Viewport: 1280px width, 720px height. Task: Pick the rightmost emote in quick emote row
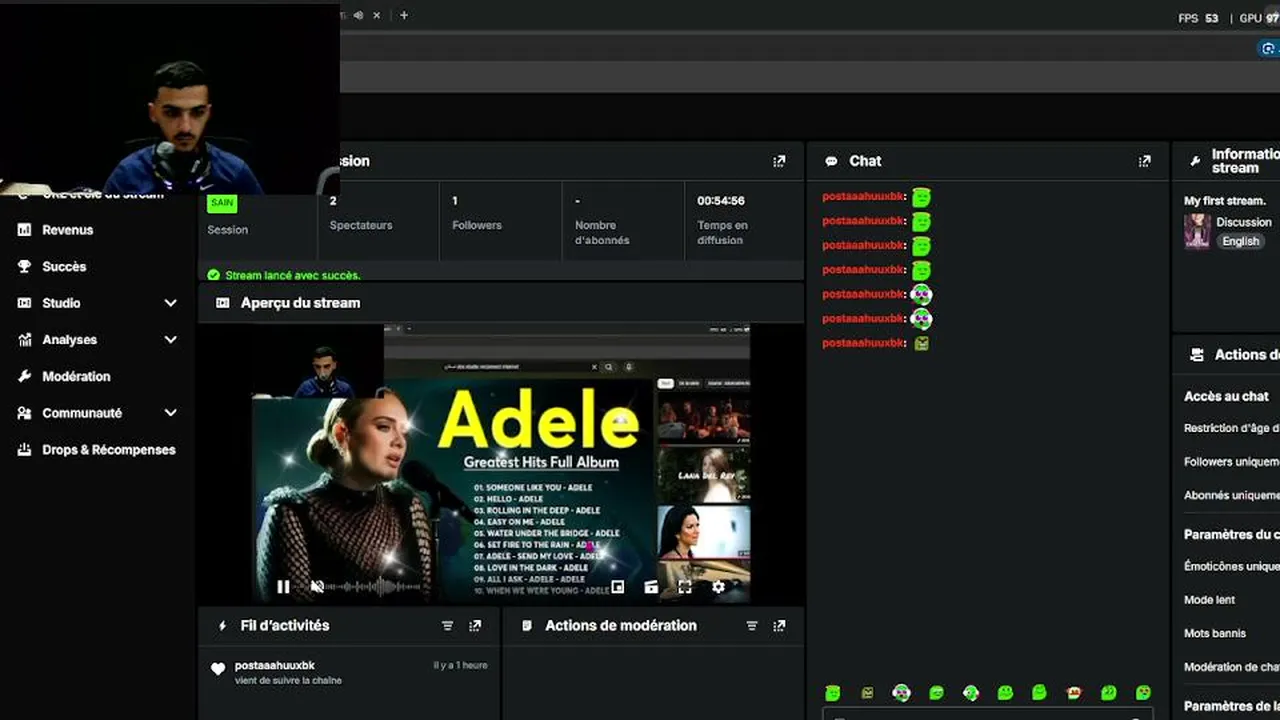pos(1143,693)
